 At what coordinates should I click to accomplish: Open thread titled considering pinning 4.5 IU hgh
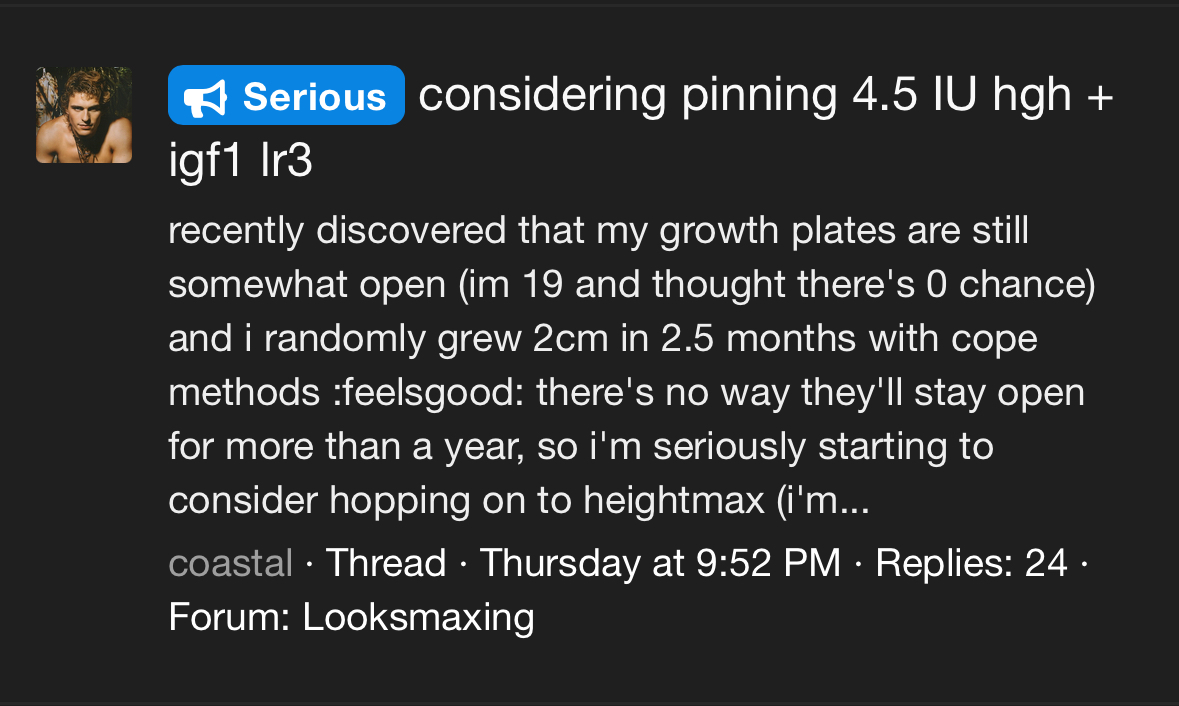tap(640, 96)
